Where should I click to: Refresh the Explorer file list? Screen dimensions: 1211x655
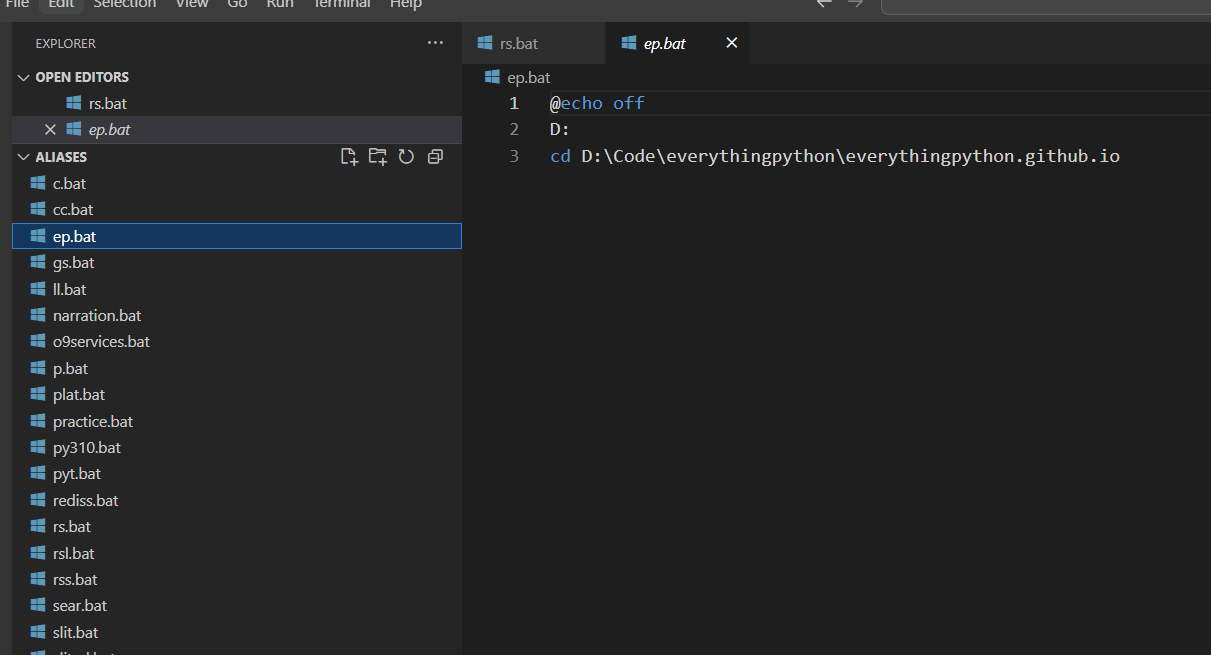pos(406,156)
